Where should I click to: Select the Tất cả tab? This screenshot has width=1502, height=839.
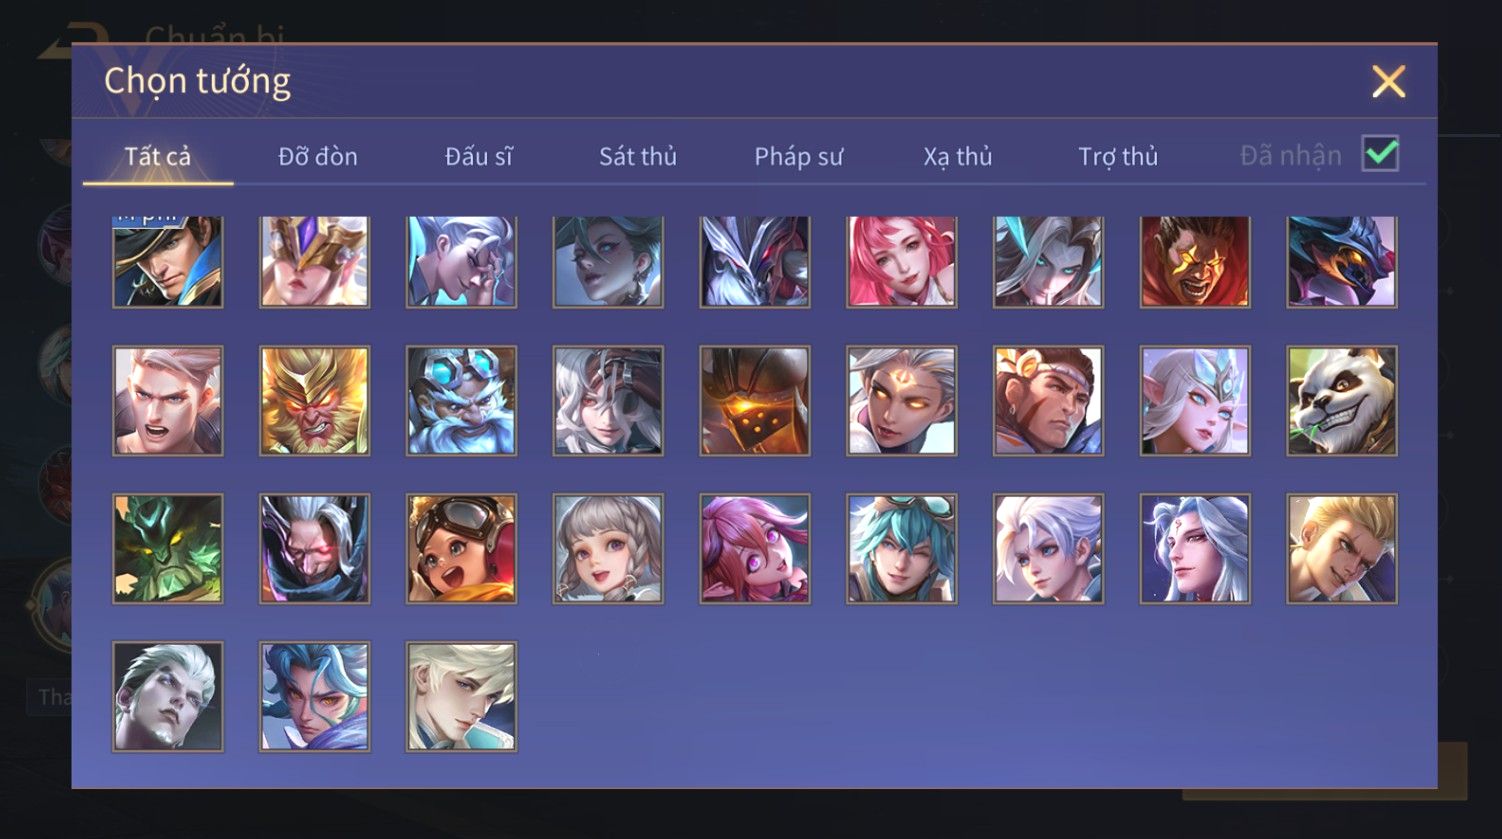[157, 157]
